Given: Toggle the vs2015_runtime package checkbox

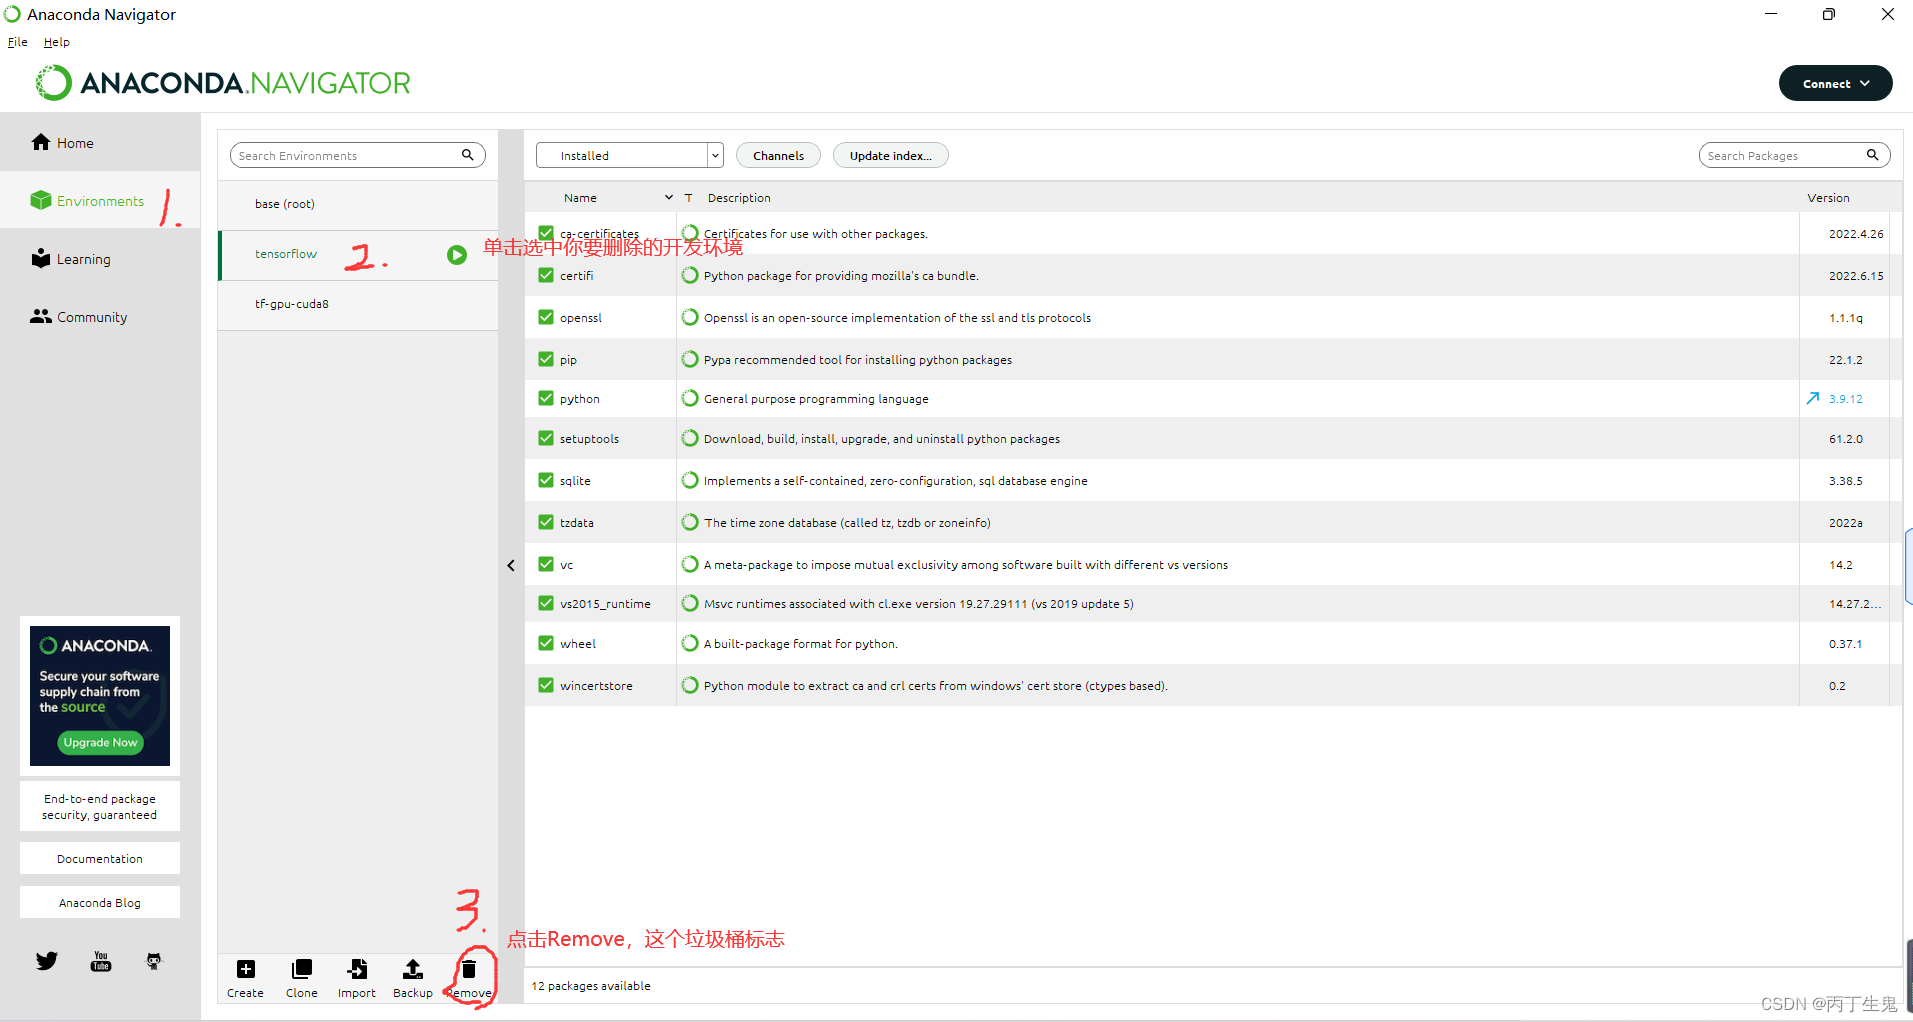Looking at the screenshot, I should click(546, 603).
